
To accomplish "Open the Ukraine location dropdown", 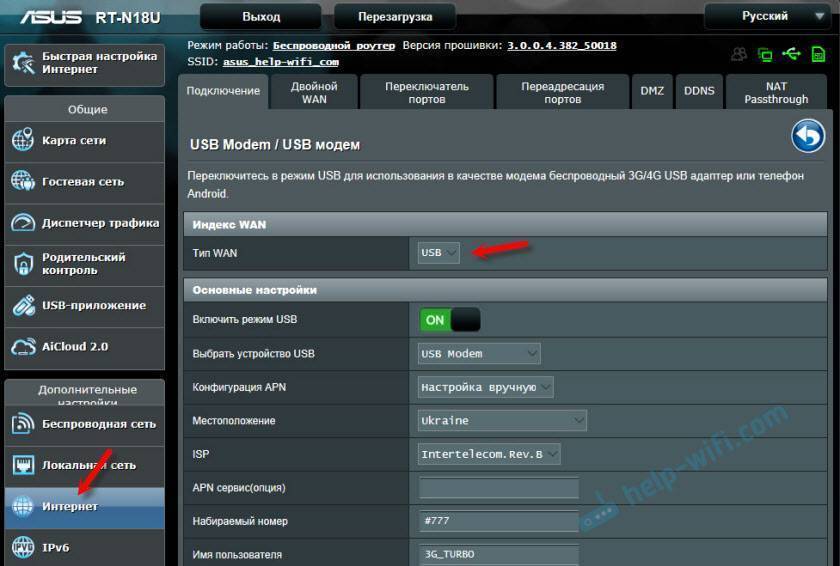I will tap(502, 421).
